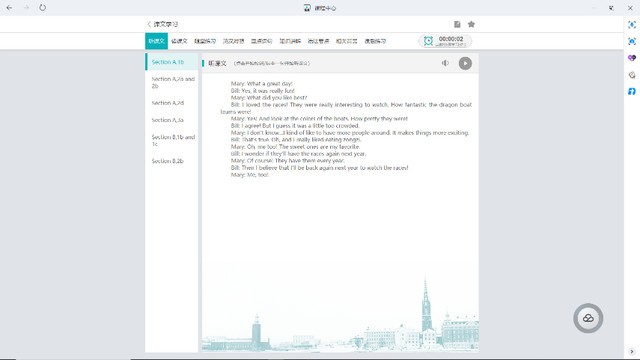Open the notes document icon beside the star

click(457, 24)
